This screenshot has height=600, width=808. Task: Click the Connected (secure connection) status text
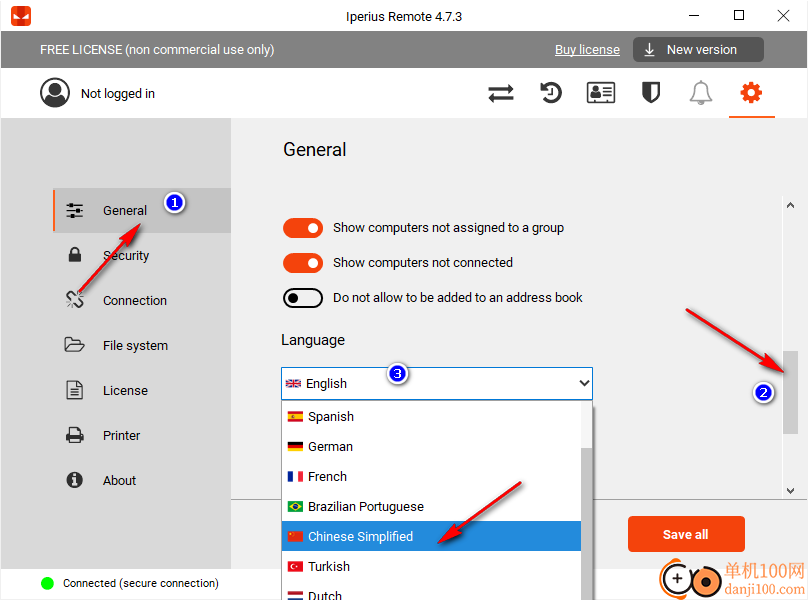[141, 583]
